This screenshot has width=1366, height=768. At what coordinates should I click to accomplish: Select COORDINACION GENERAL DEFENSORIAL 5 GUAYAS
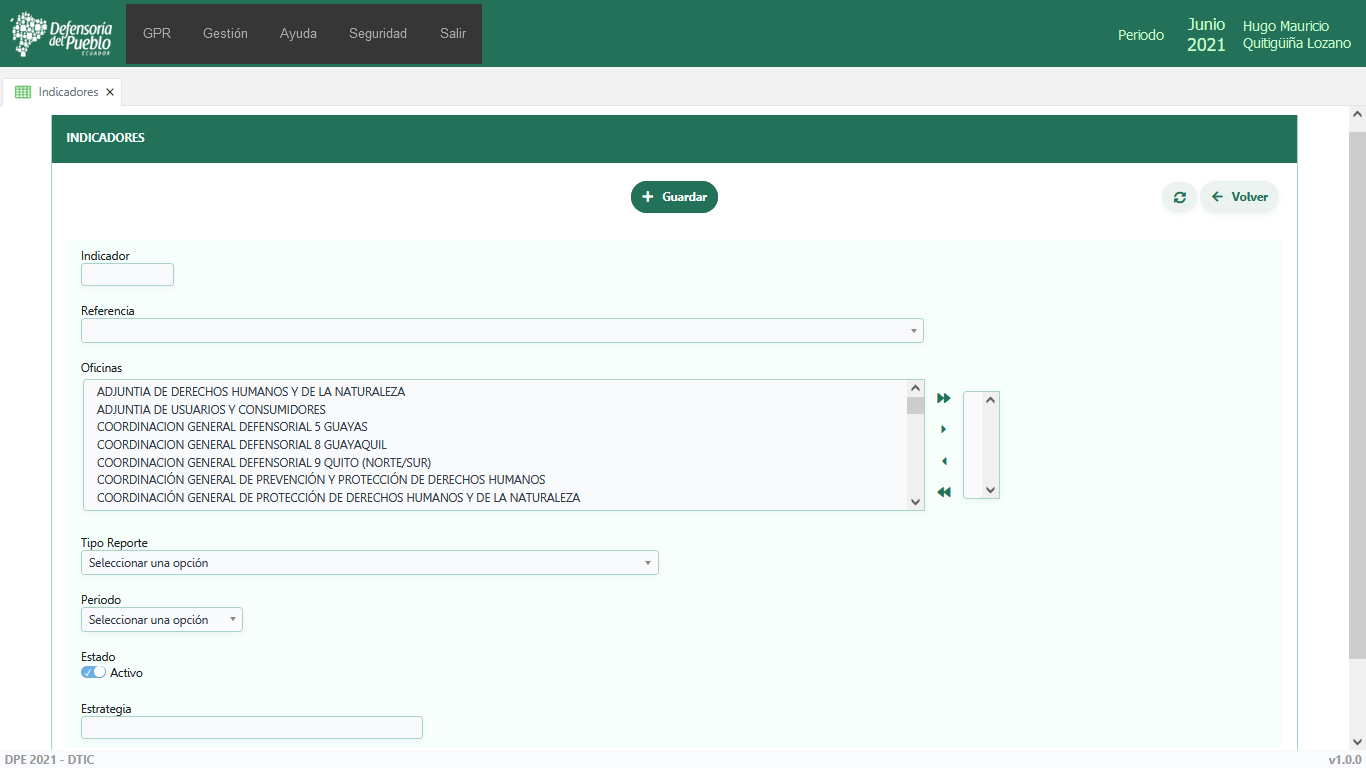232,427
